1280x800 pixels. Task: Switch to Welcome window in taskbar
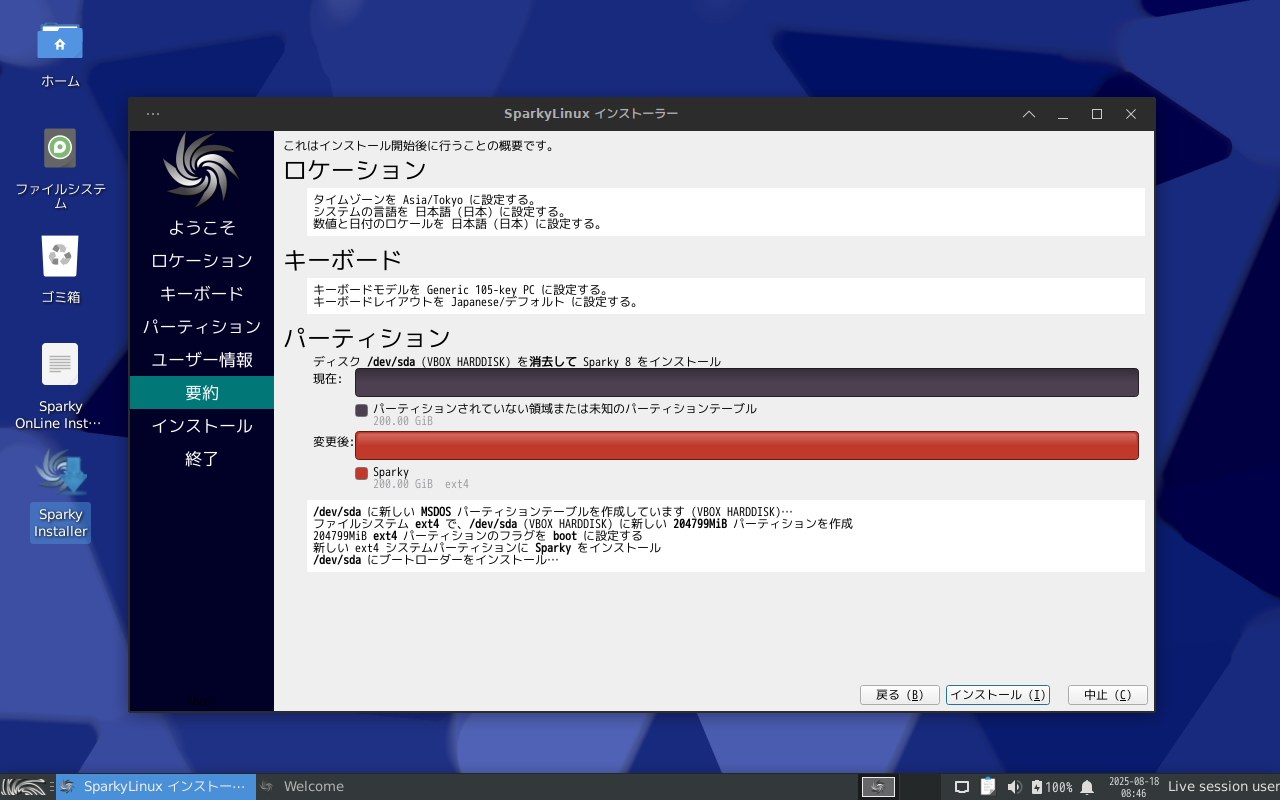[x=313, y=787]
